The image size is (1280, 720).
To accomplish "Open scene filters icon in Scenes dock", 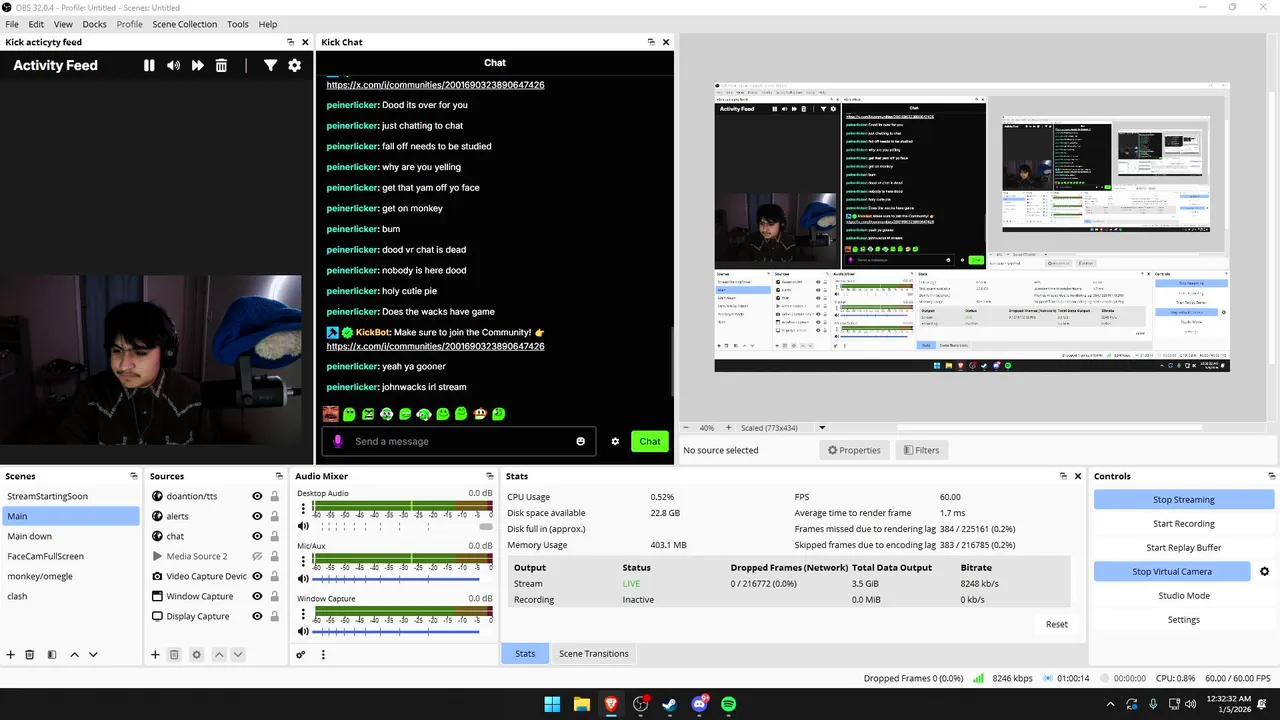I will pyautogui.click(x=52, y=655).
